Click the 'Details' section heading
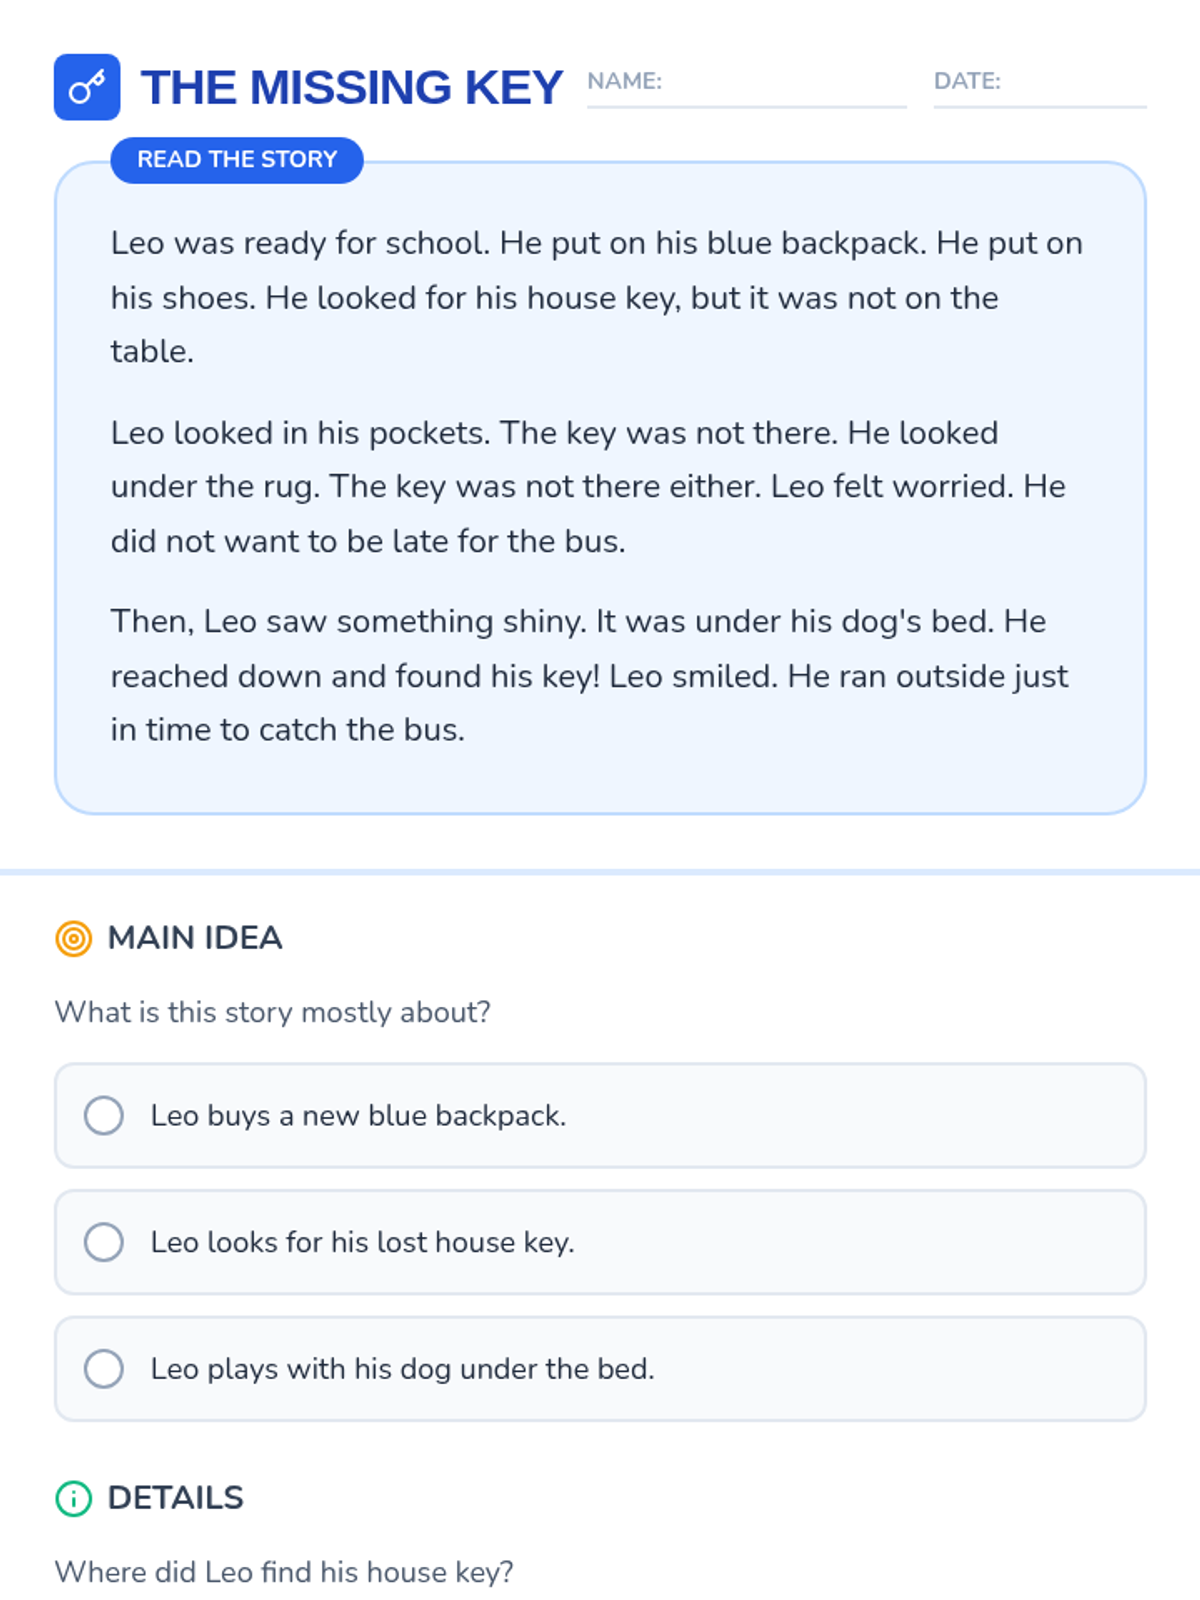 (x=176, y=1497)
